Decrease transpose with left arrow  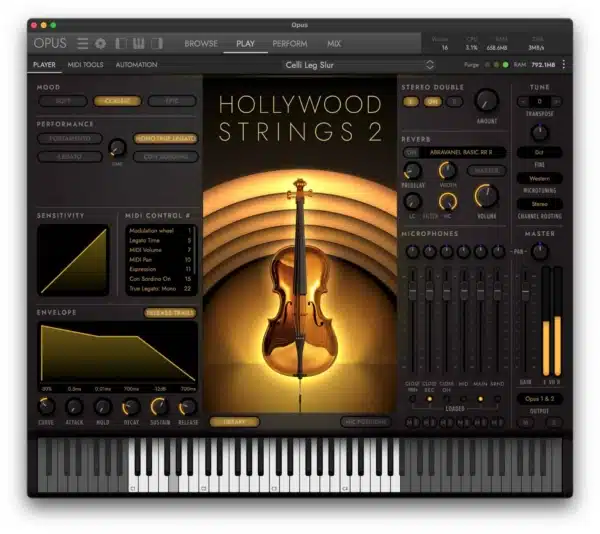point(523,101)
